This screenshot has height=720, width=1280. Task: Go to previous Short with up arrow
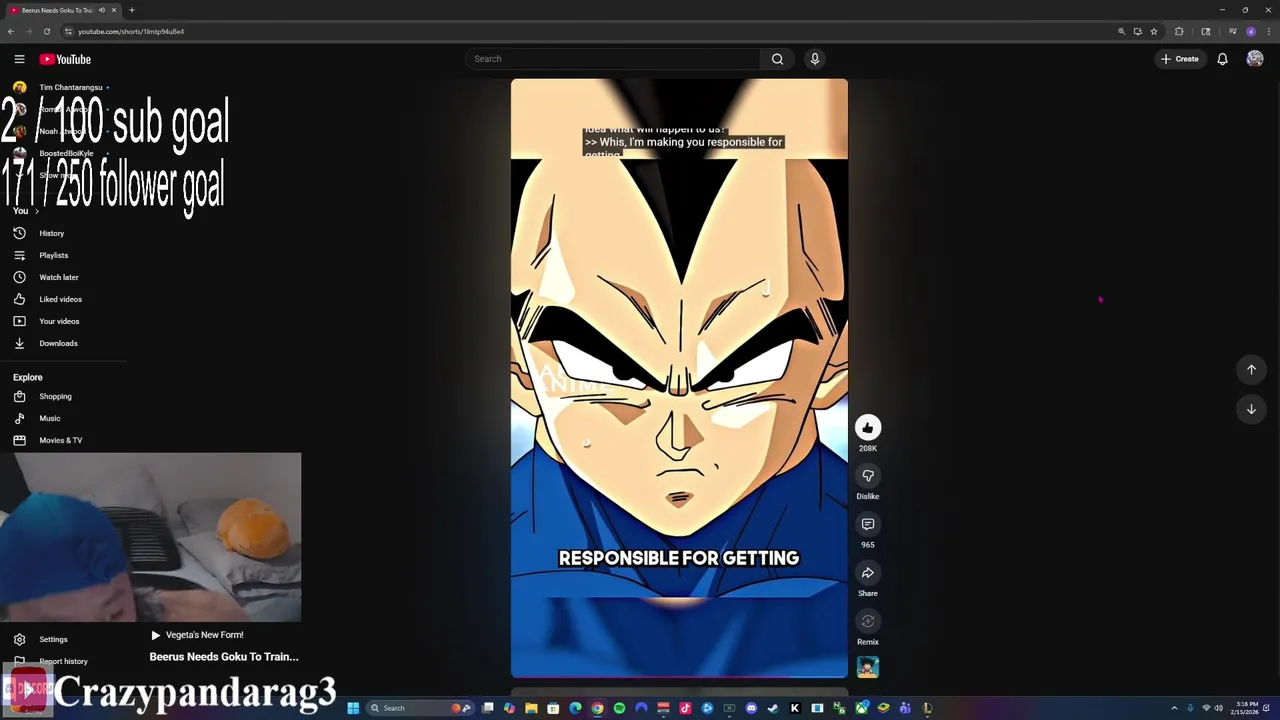1251,370
